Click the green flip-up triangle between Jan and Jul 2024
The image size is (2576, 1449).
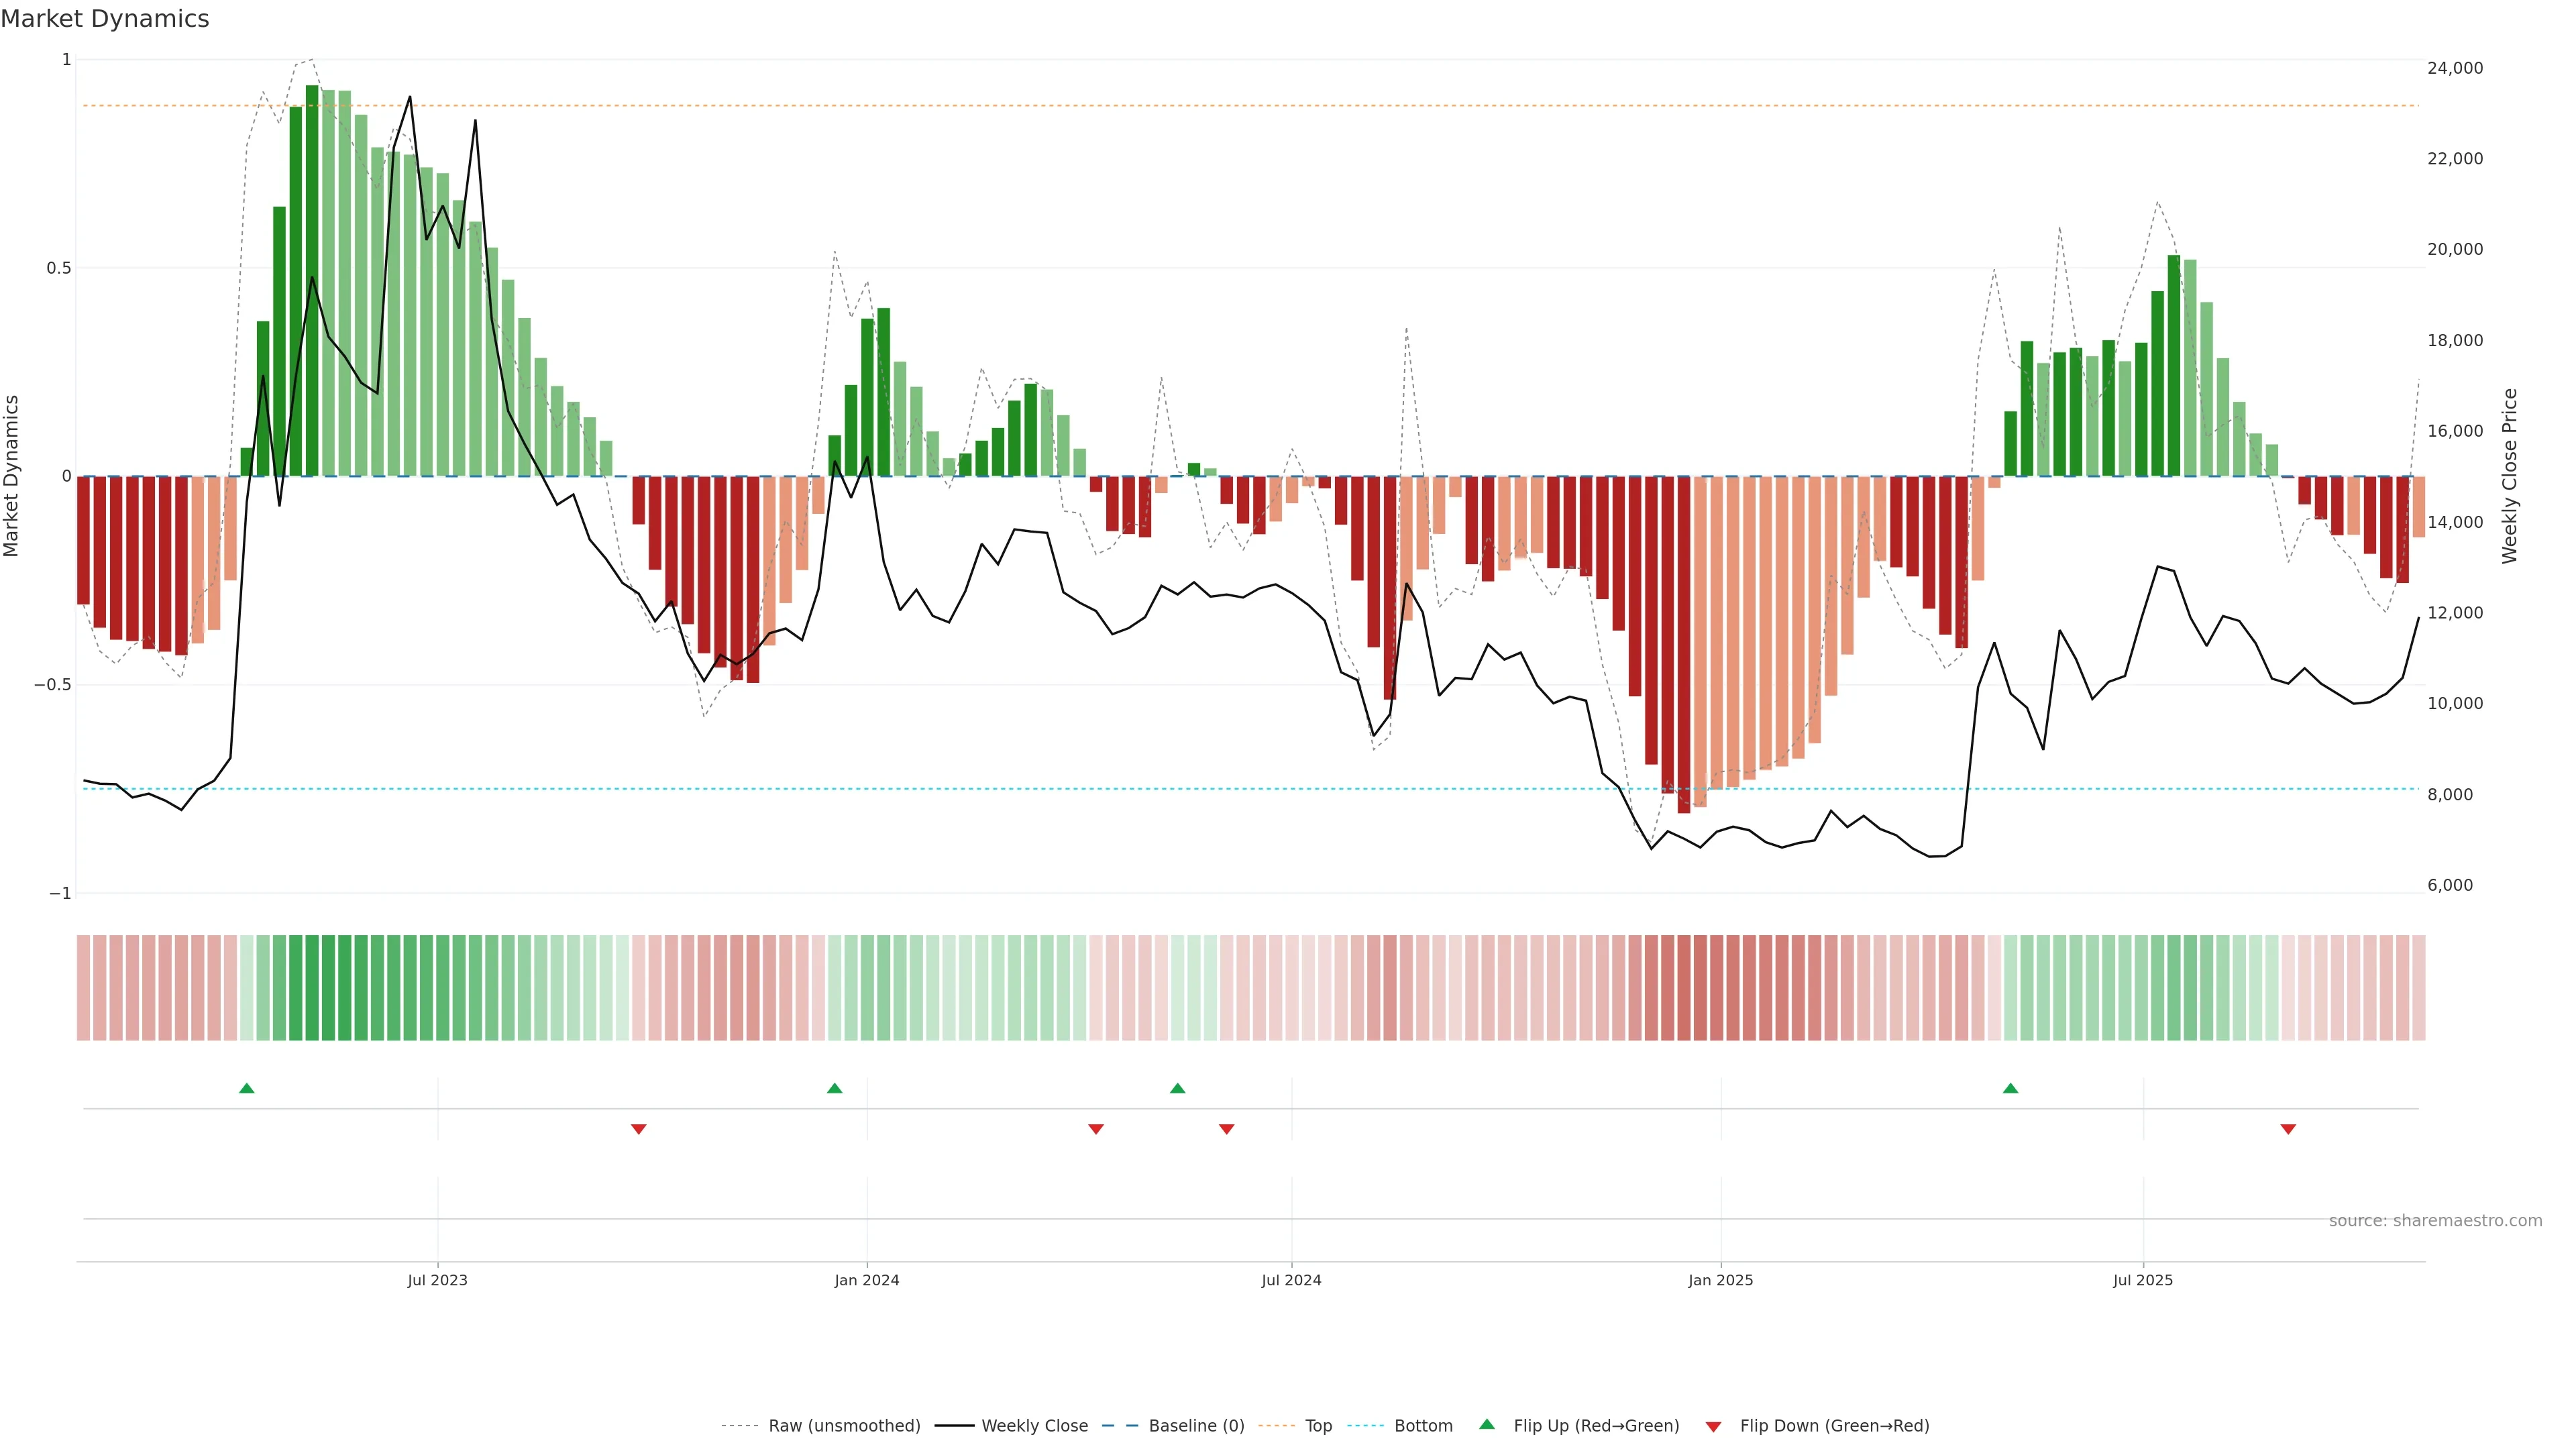coord(1178,1088)
